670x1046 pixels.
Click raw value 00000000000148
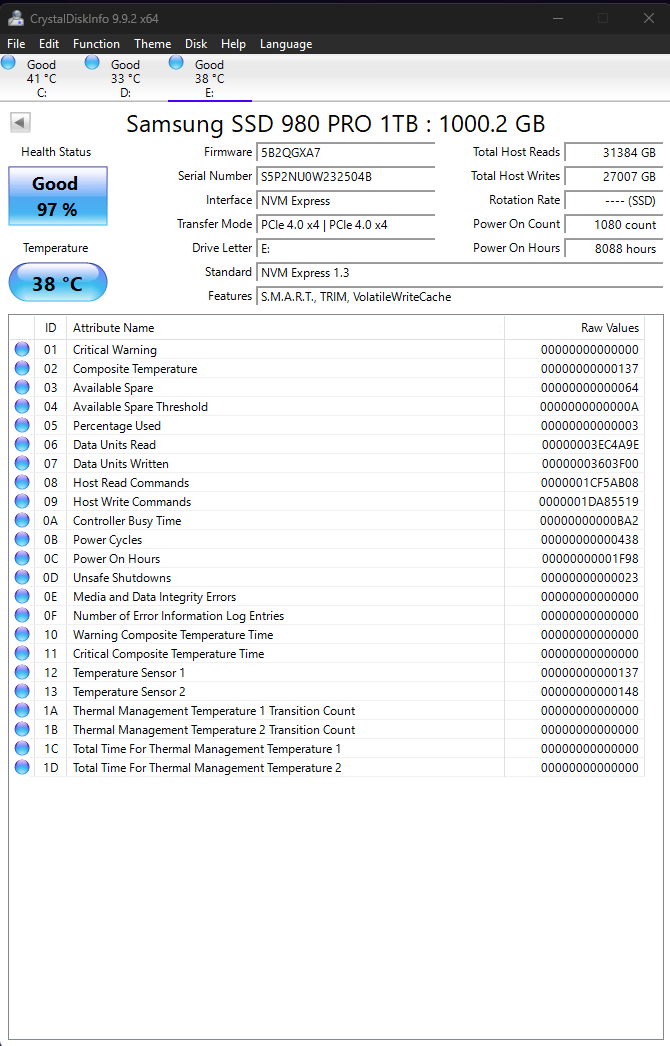coord(589,691)
